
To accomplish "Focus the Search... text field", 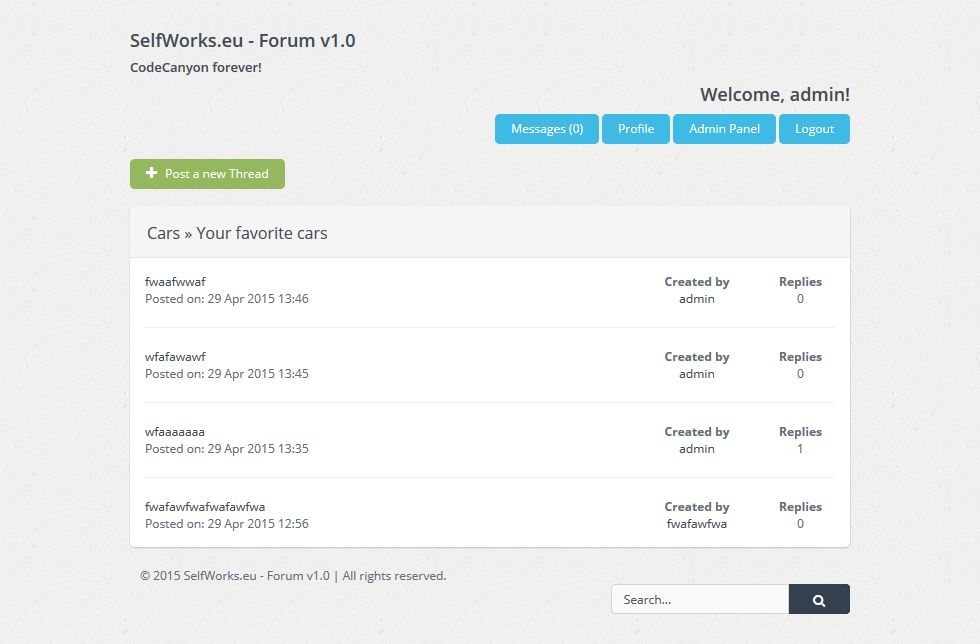I will (x=700, y=600).
